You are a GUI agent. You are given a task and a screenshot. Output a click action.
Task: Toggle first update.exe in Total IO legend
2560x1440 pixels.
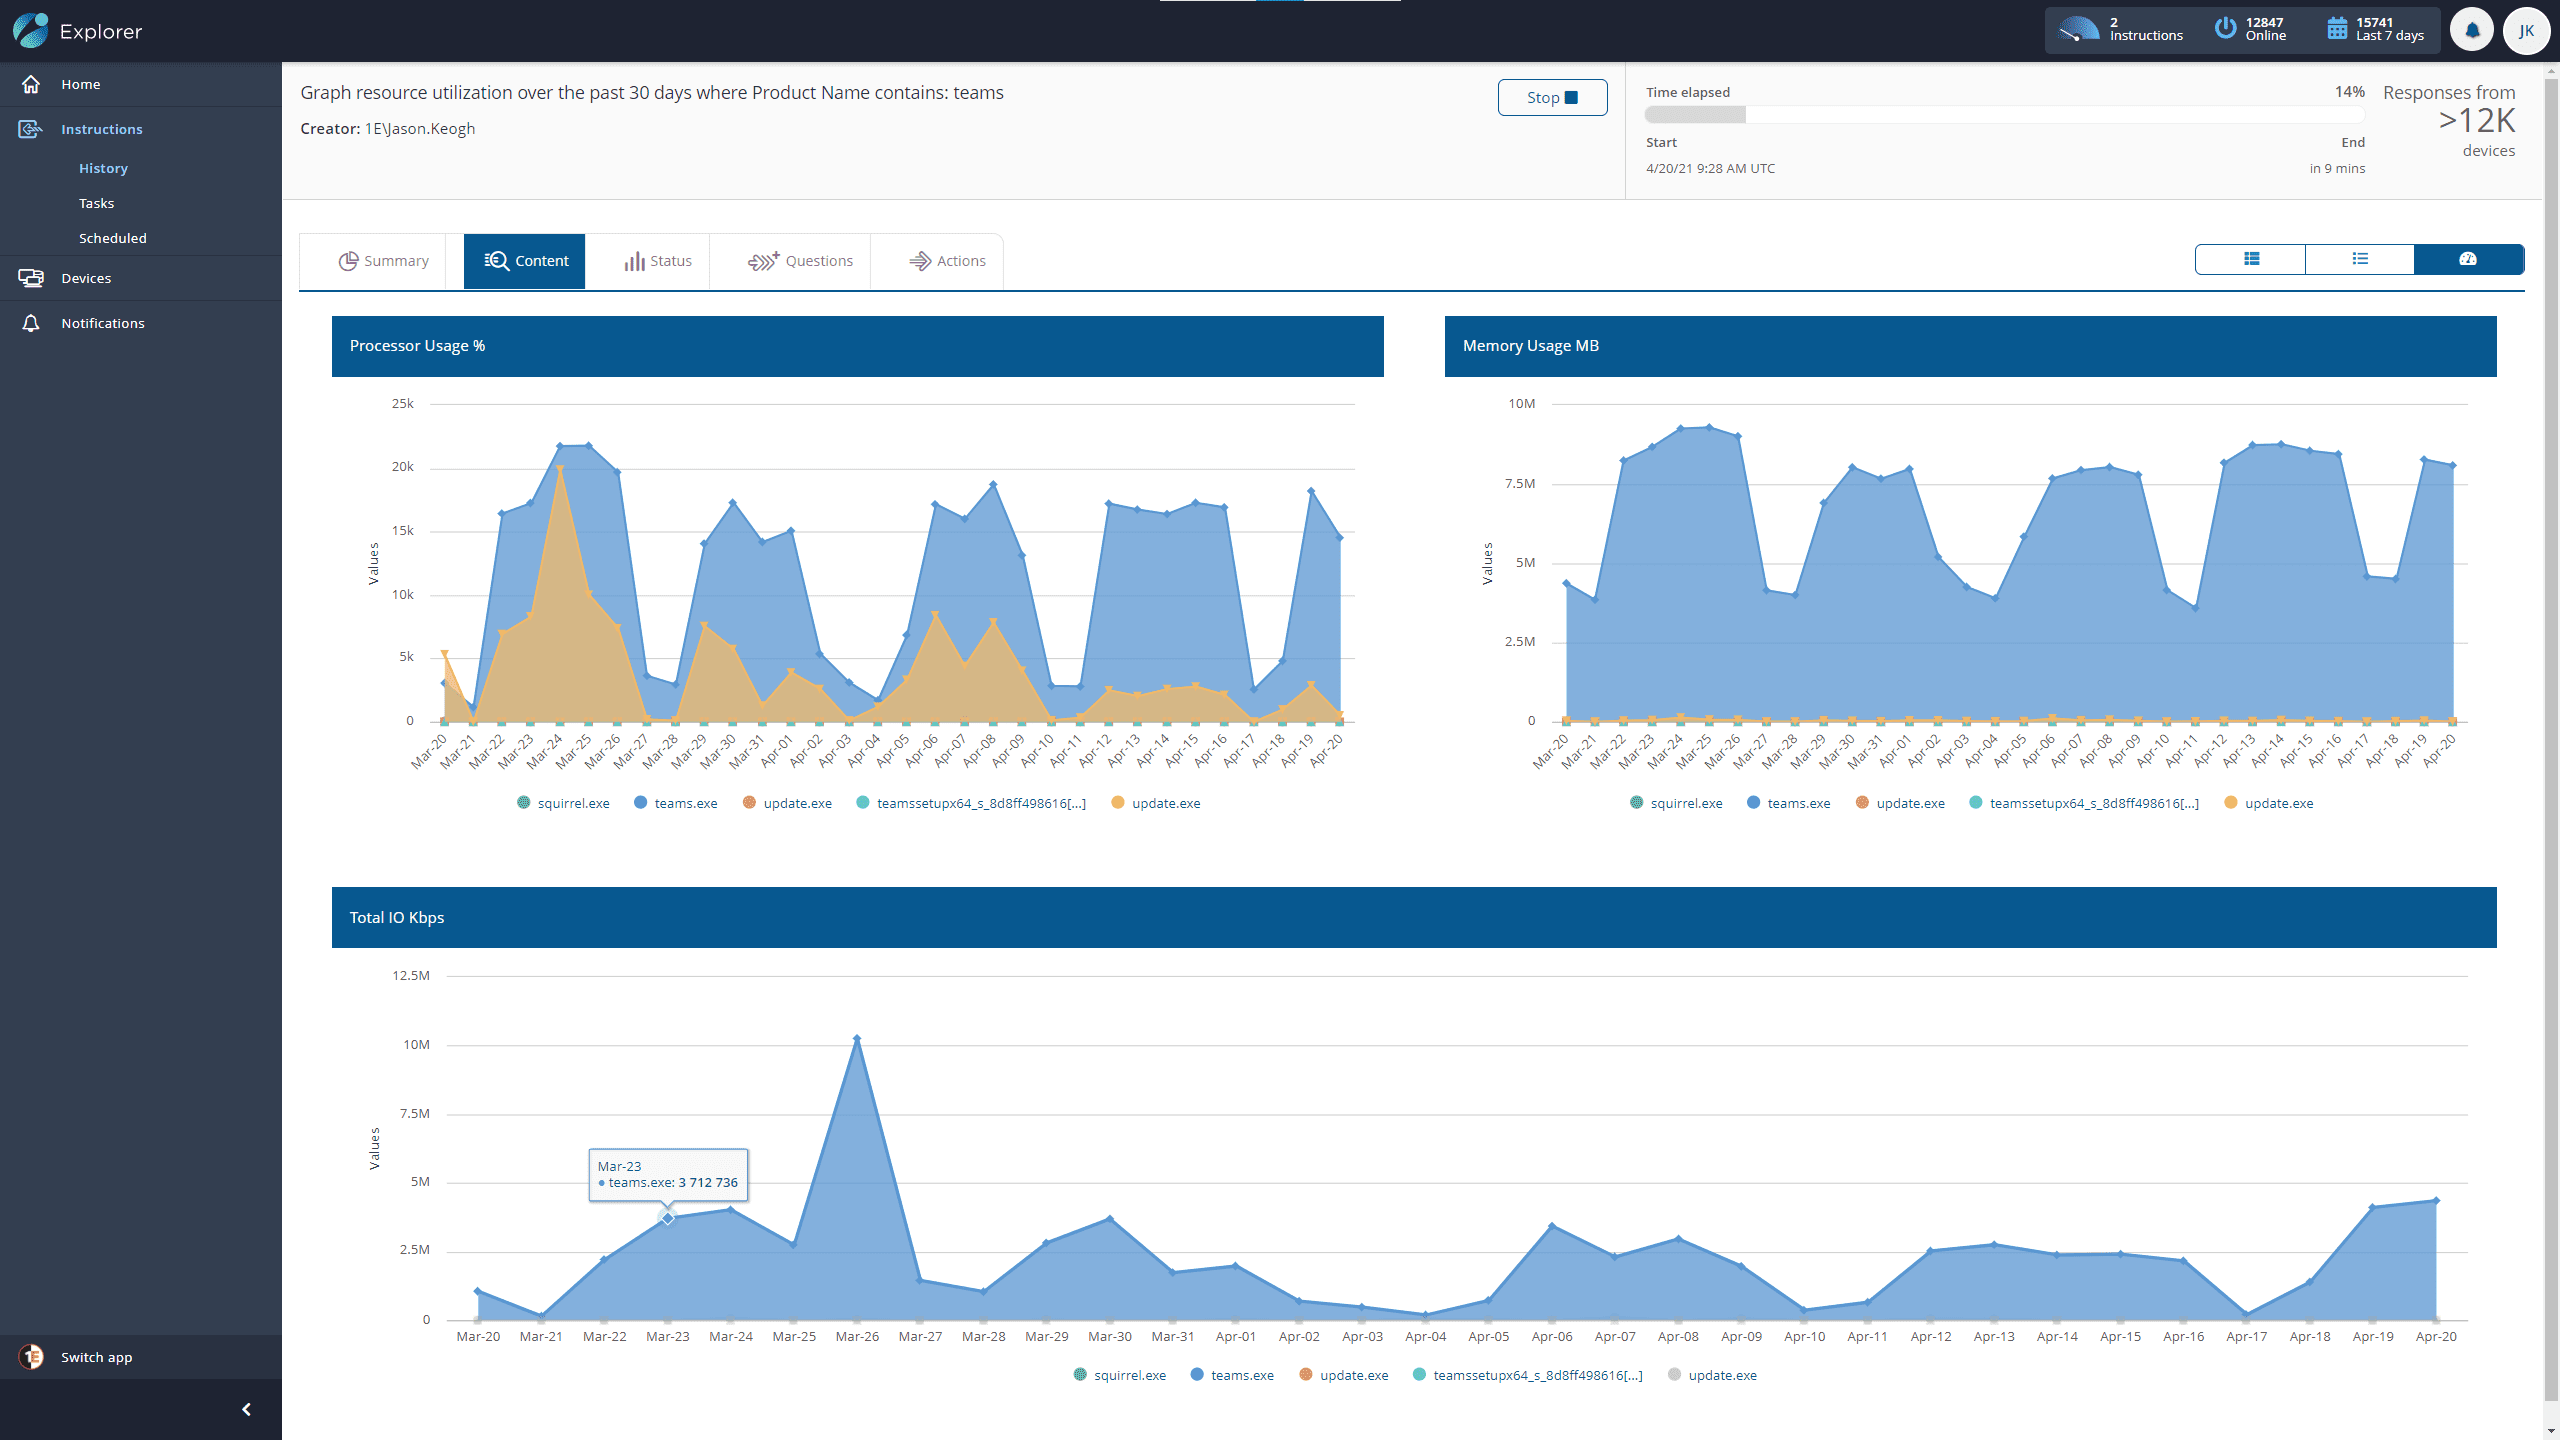click(x=1344, y=1375)
